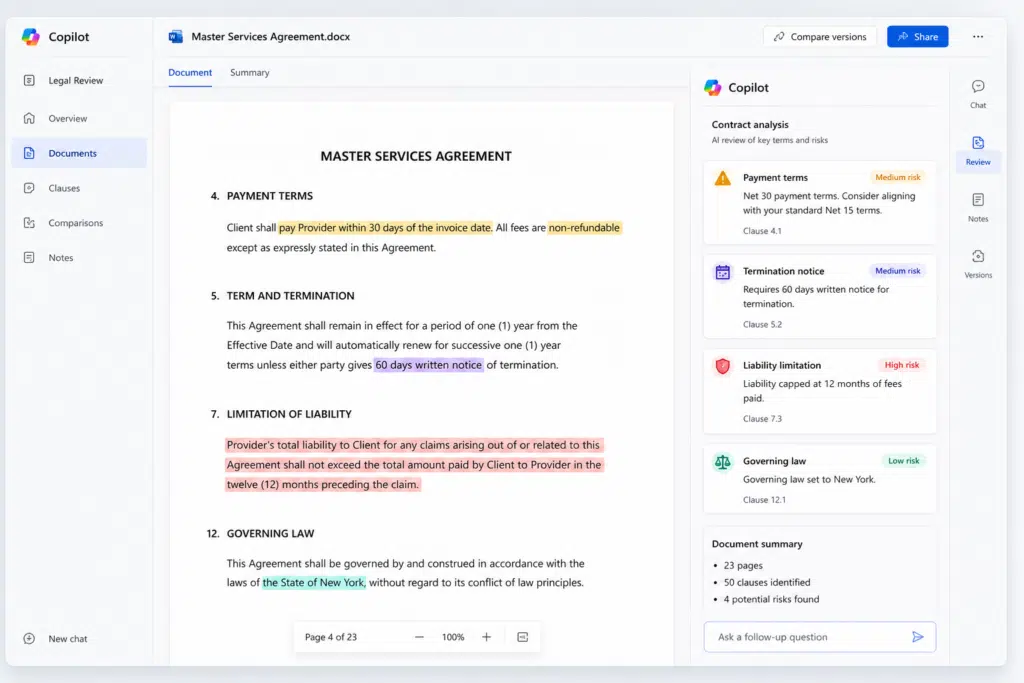Screen dimensions: 1024x683
Task: Open the Liability limitation card title
Action: tap(782, 365)
